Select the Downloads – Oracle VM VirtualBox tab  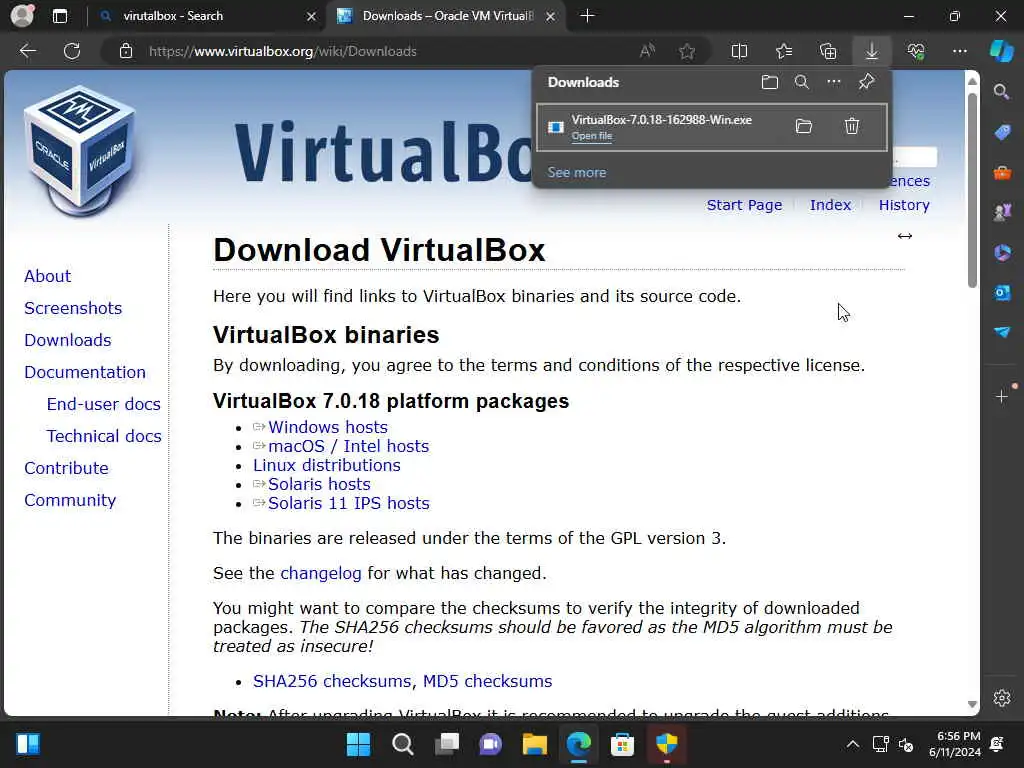coord(447,16)
